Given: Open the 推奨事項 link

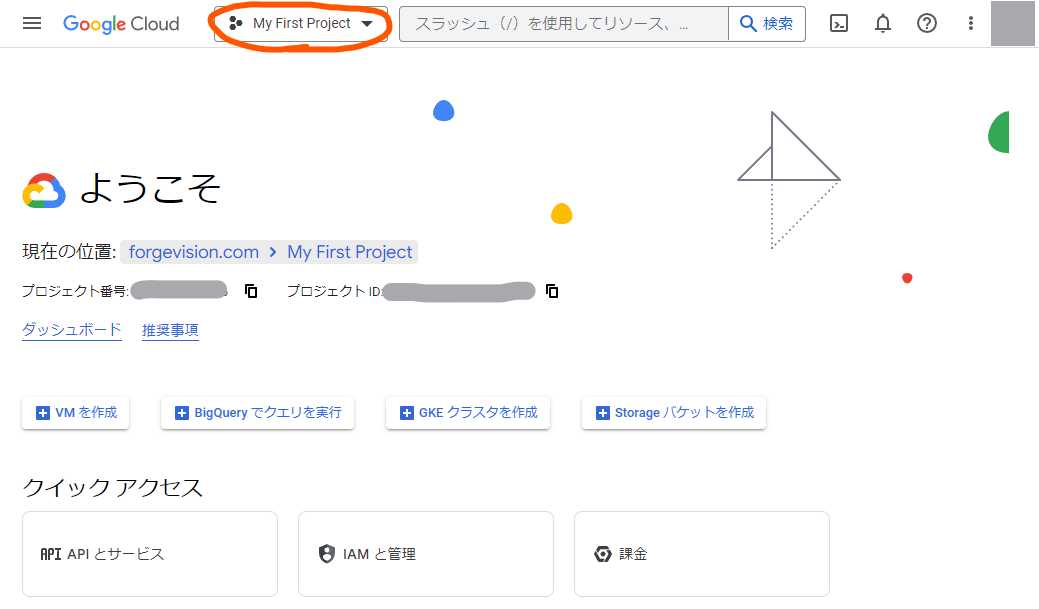Looking at the screenshot, I should pos(170,330).
